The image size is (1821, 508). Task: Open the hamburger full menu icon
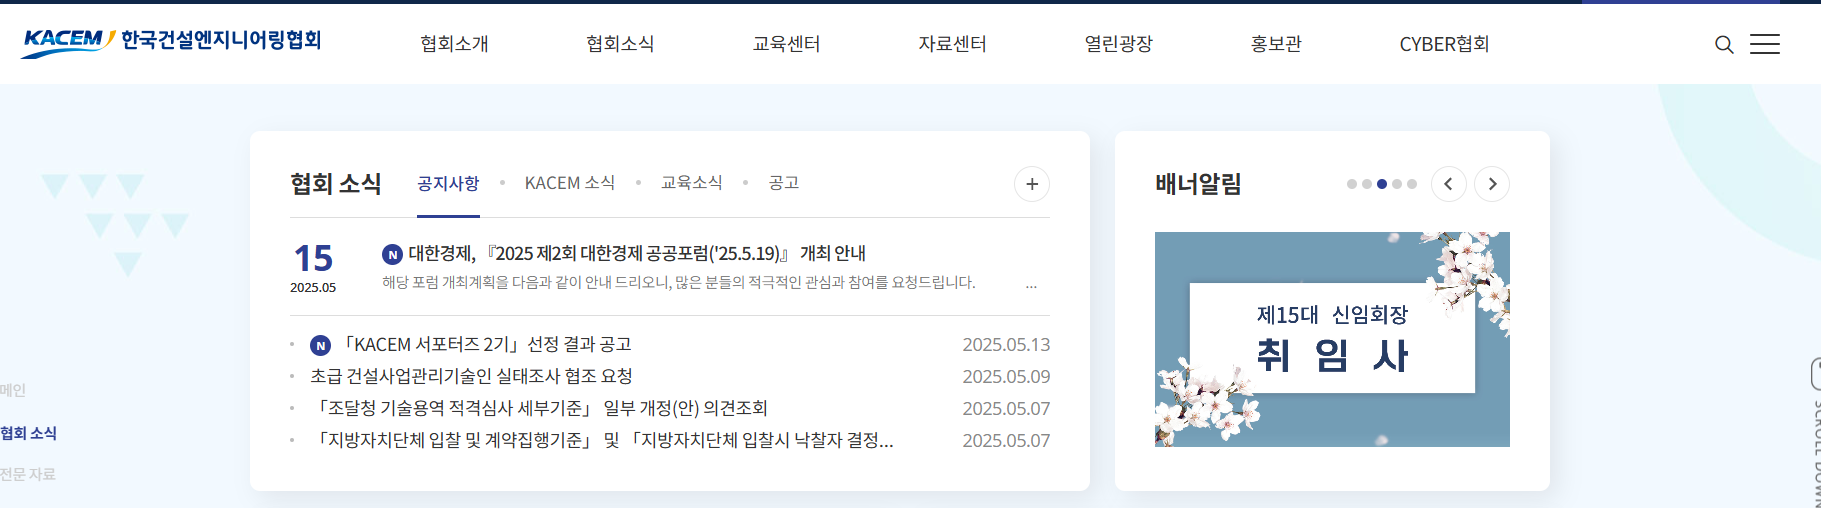point(1765,44)
